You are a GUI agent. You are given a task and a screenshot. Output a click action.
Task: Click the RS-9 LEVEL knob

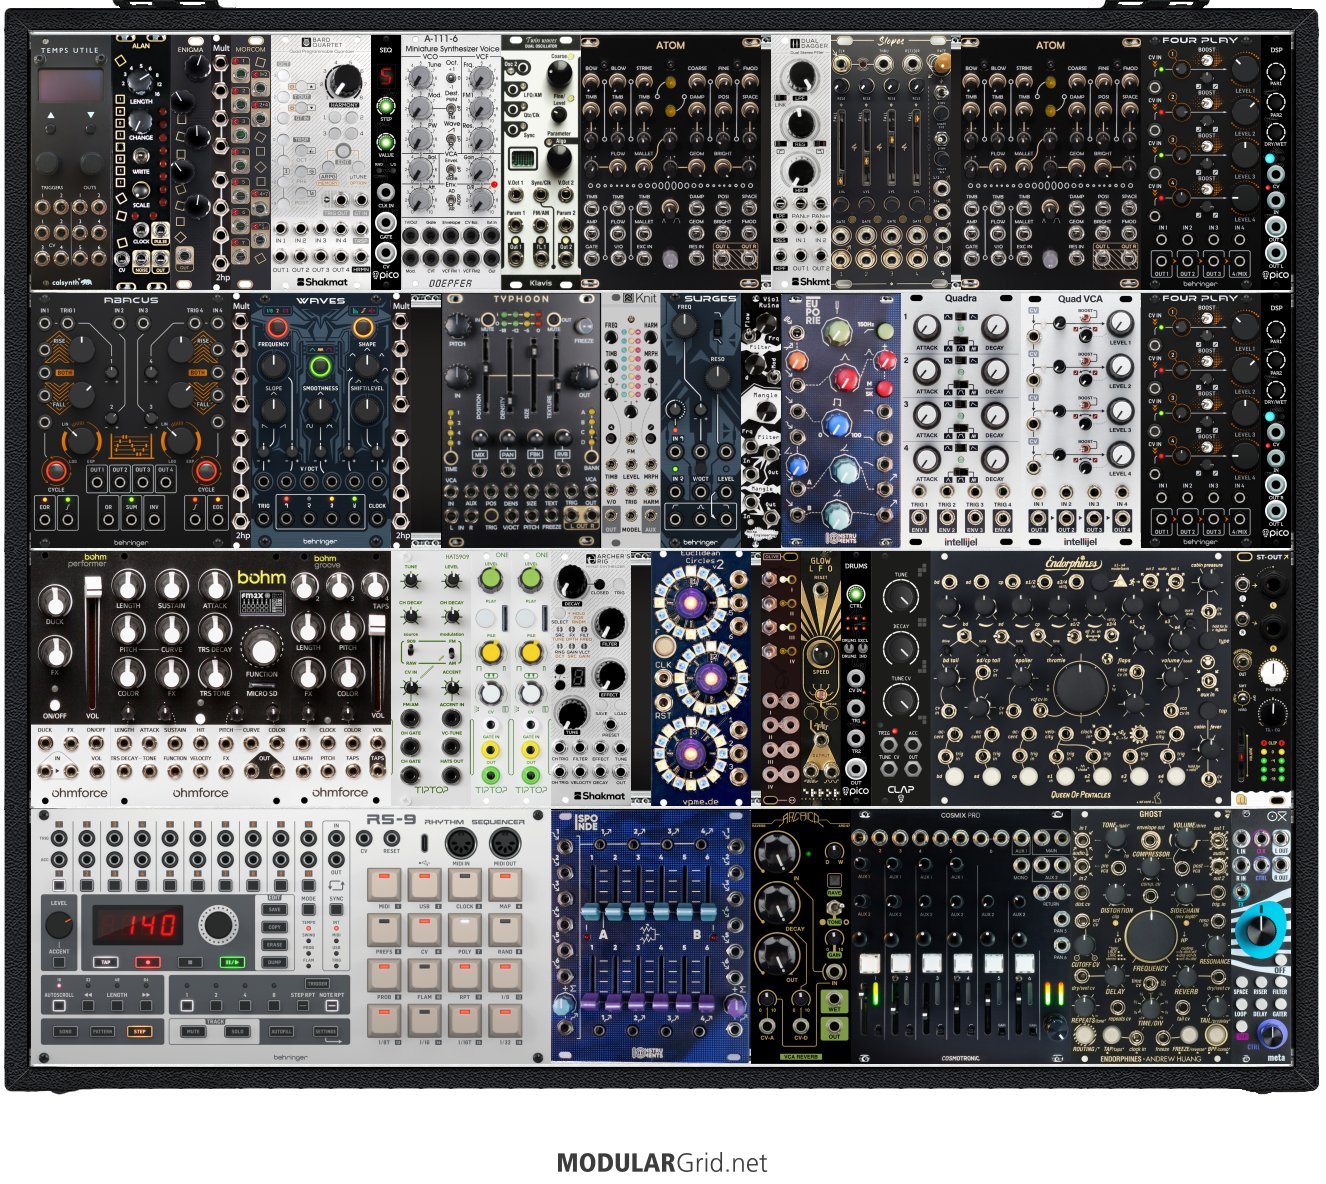click(59, 925)
